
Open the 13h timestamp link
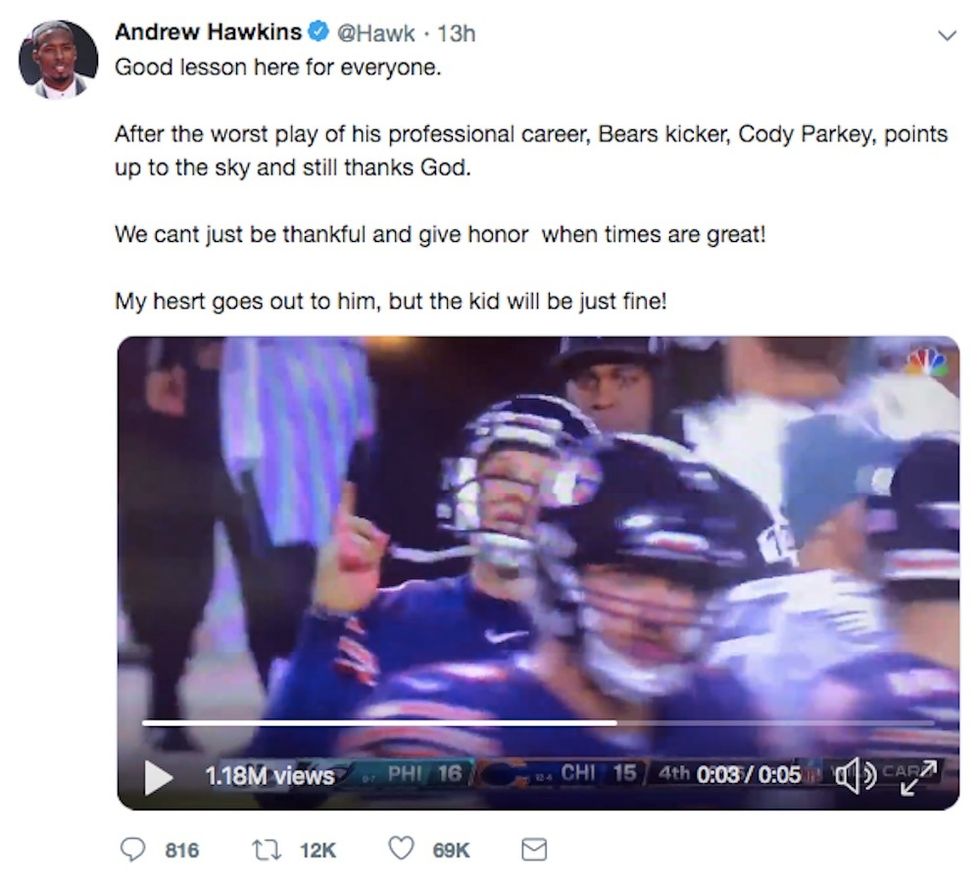(x=457, y=33)
